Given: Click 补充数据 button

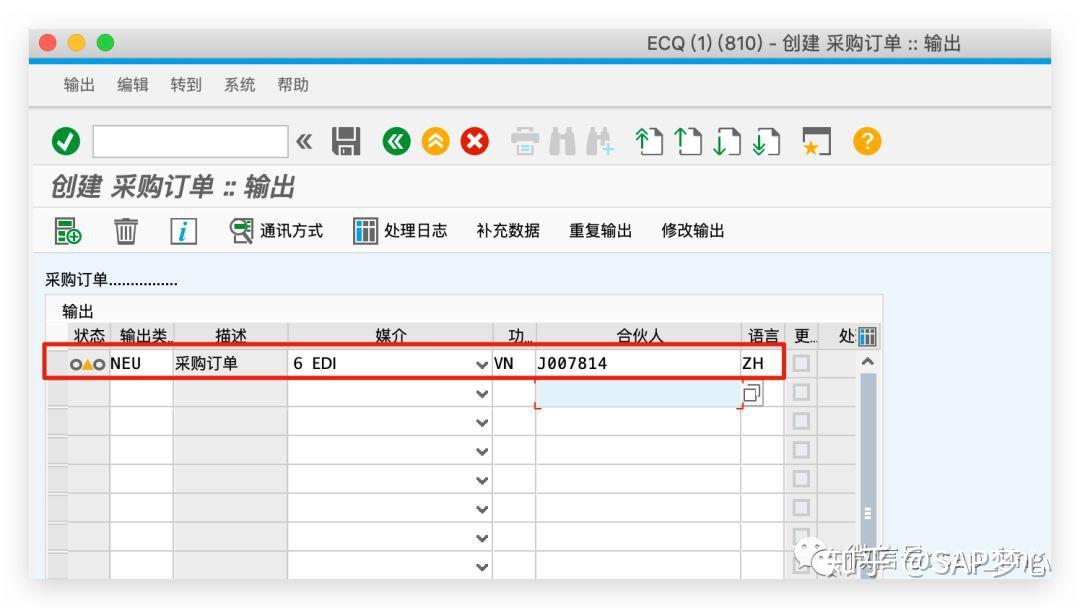Looking at the screenshot, I should click(508, 231).
